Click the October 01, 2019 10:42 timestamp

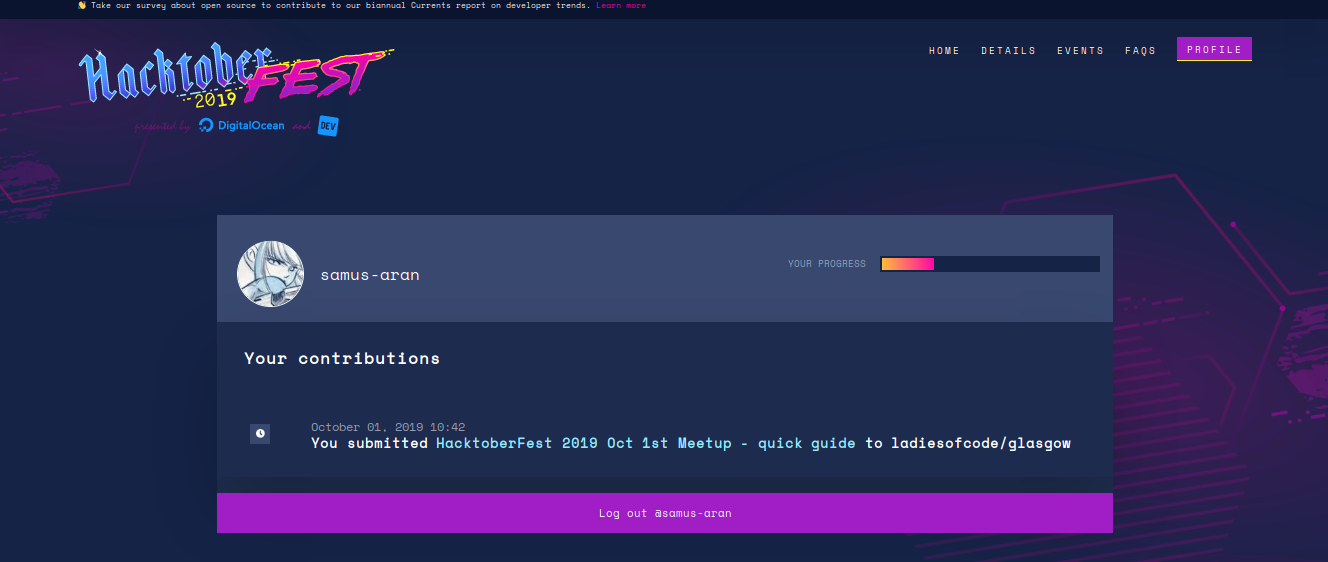point(388,427)
